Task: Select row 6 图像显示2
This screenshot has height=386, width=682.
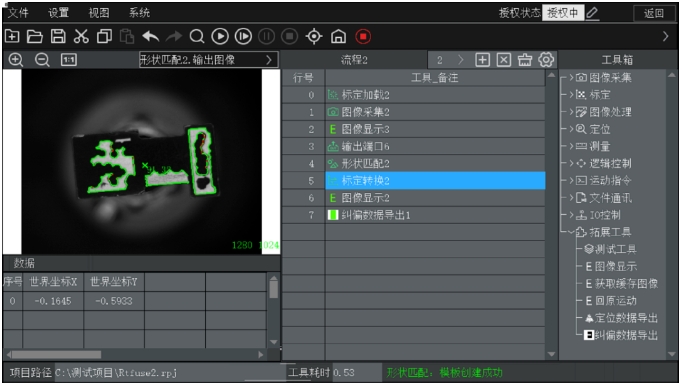Action: click(435, 198)
